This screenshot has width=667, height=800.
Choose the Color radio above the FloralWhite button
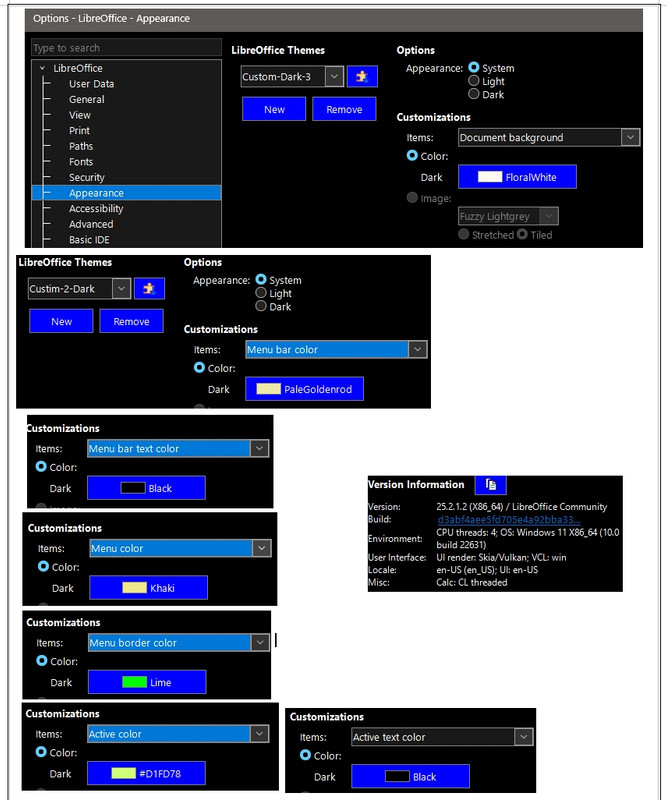click(412, 156)
